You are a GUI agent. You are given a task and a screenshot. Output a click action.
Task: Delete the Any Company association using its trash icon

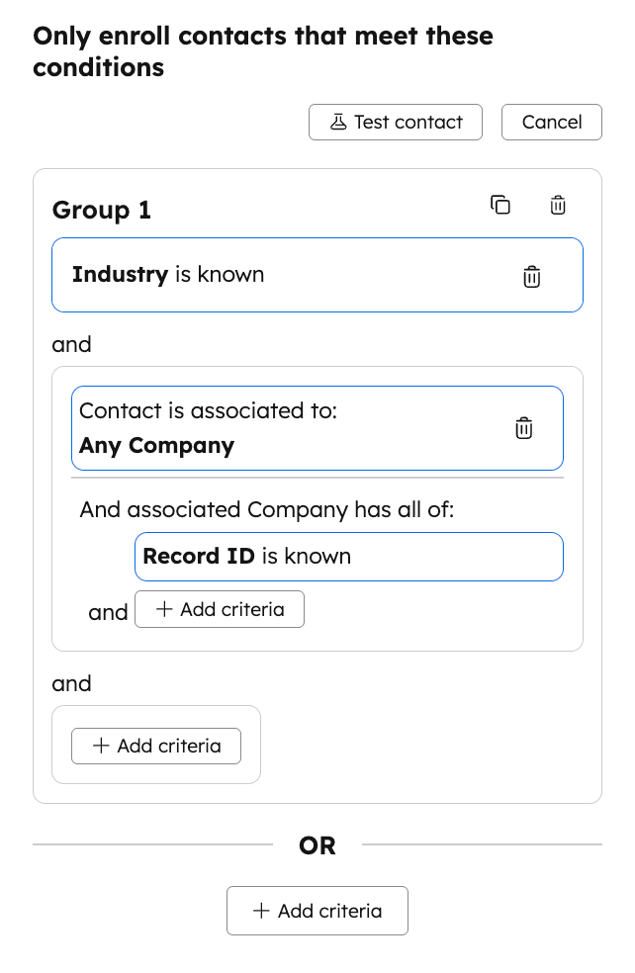pyautogui.click(x=523, y=427)
